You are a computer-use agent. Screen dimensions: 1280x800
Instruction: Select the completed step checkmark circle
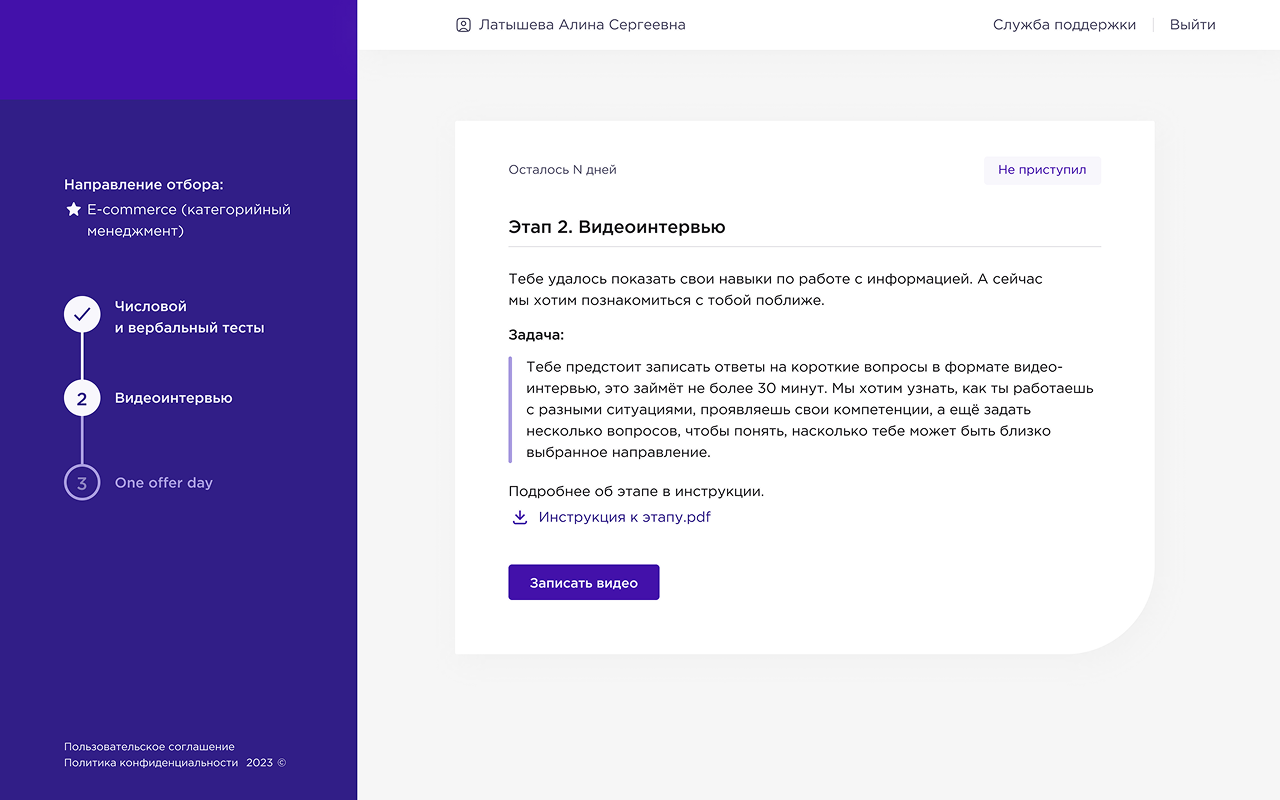[x=82, y=314]
